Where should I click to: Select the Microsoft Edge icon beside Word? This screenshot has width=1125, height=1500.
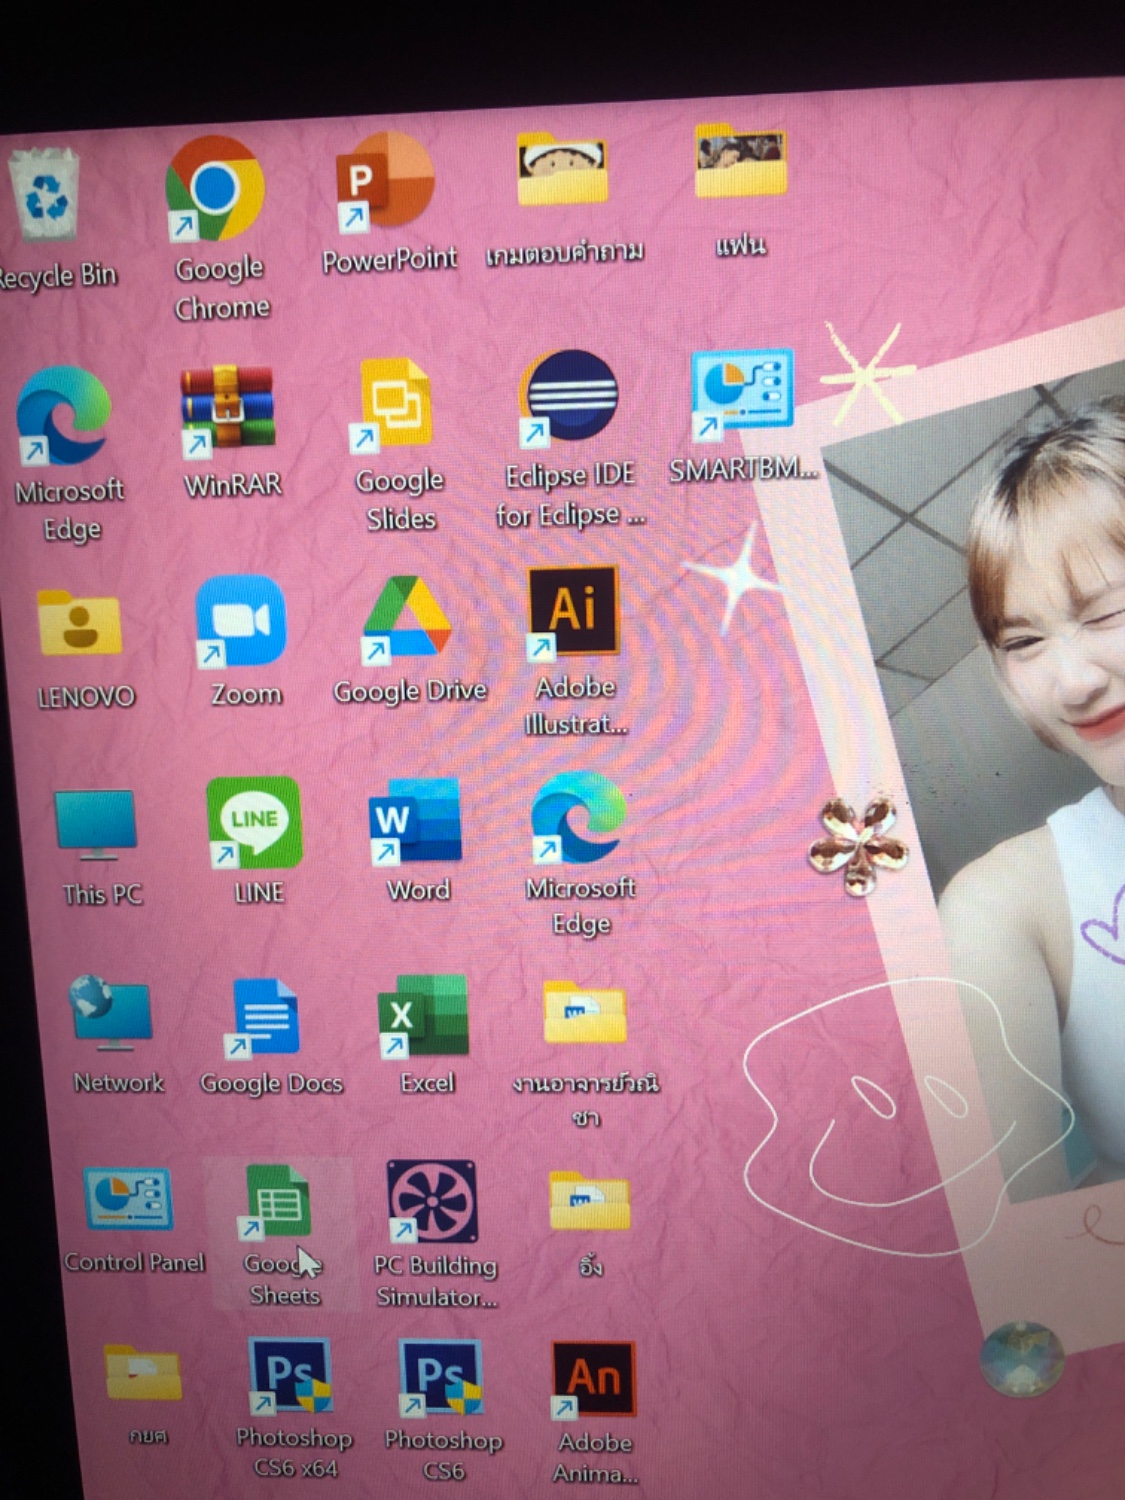tap(579, 817)
